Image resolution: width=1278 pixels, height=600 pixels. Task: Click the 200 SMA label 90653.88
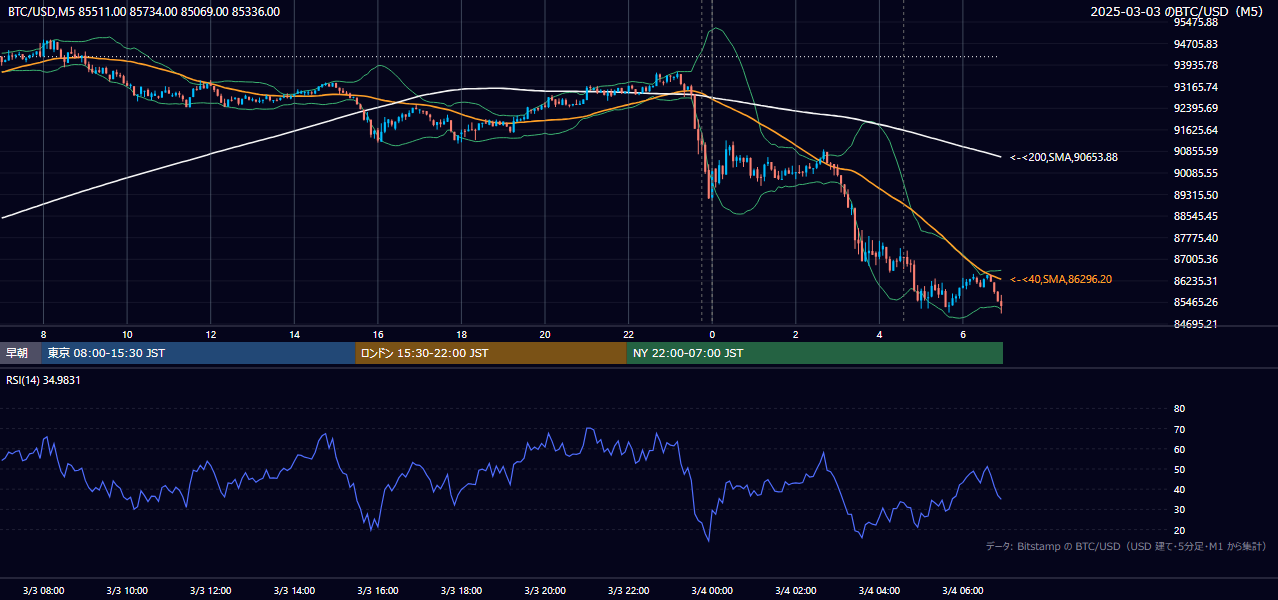pyautogui.click(x=1064, y=157)
